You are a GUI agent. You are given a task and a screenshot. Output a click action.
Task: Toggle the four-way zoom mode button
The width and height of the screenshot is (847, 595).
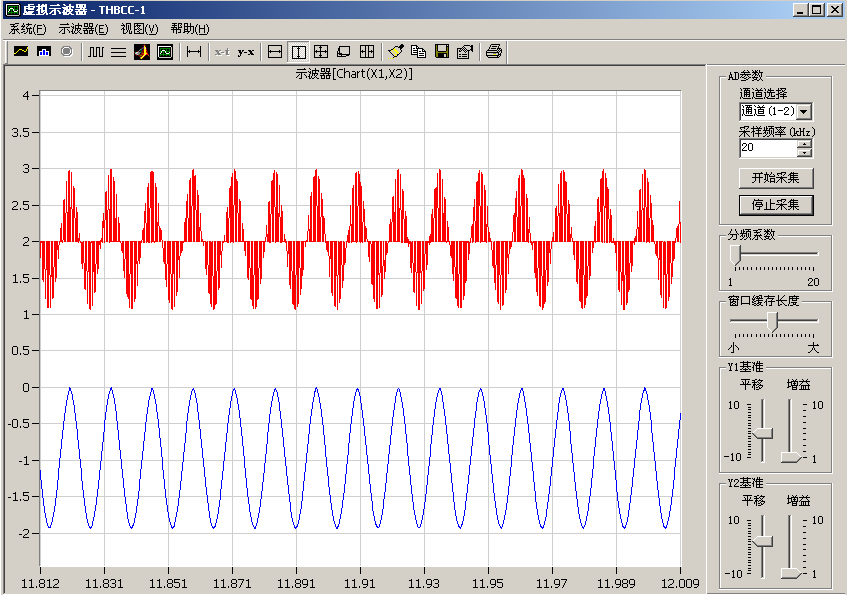pos(321,51)
